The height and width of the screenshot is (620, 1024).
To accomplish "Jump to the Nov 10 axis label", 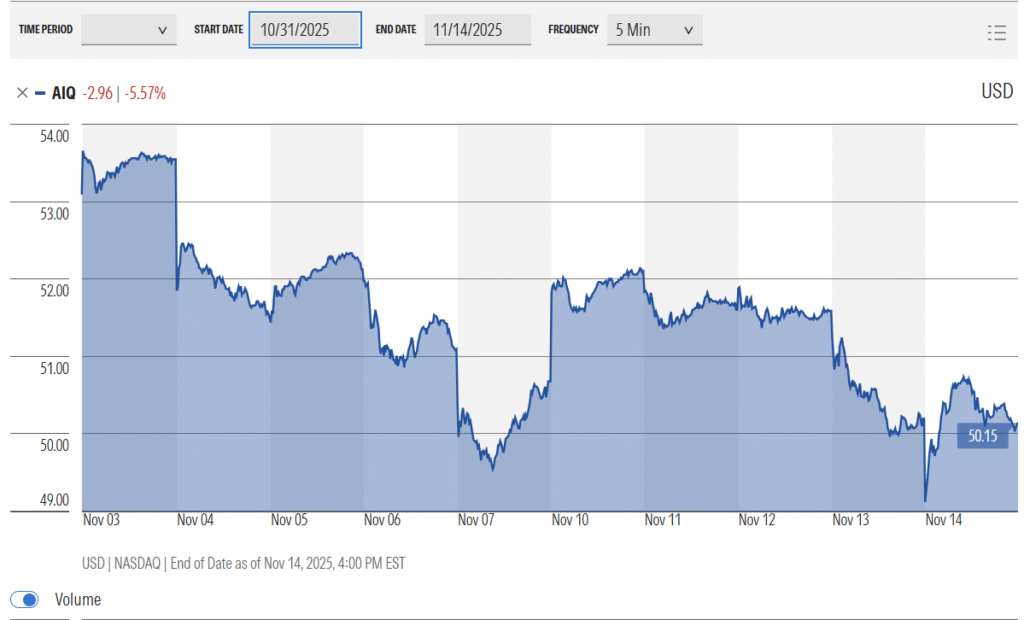I will [570, 520].
